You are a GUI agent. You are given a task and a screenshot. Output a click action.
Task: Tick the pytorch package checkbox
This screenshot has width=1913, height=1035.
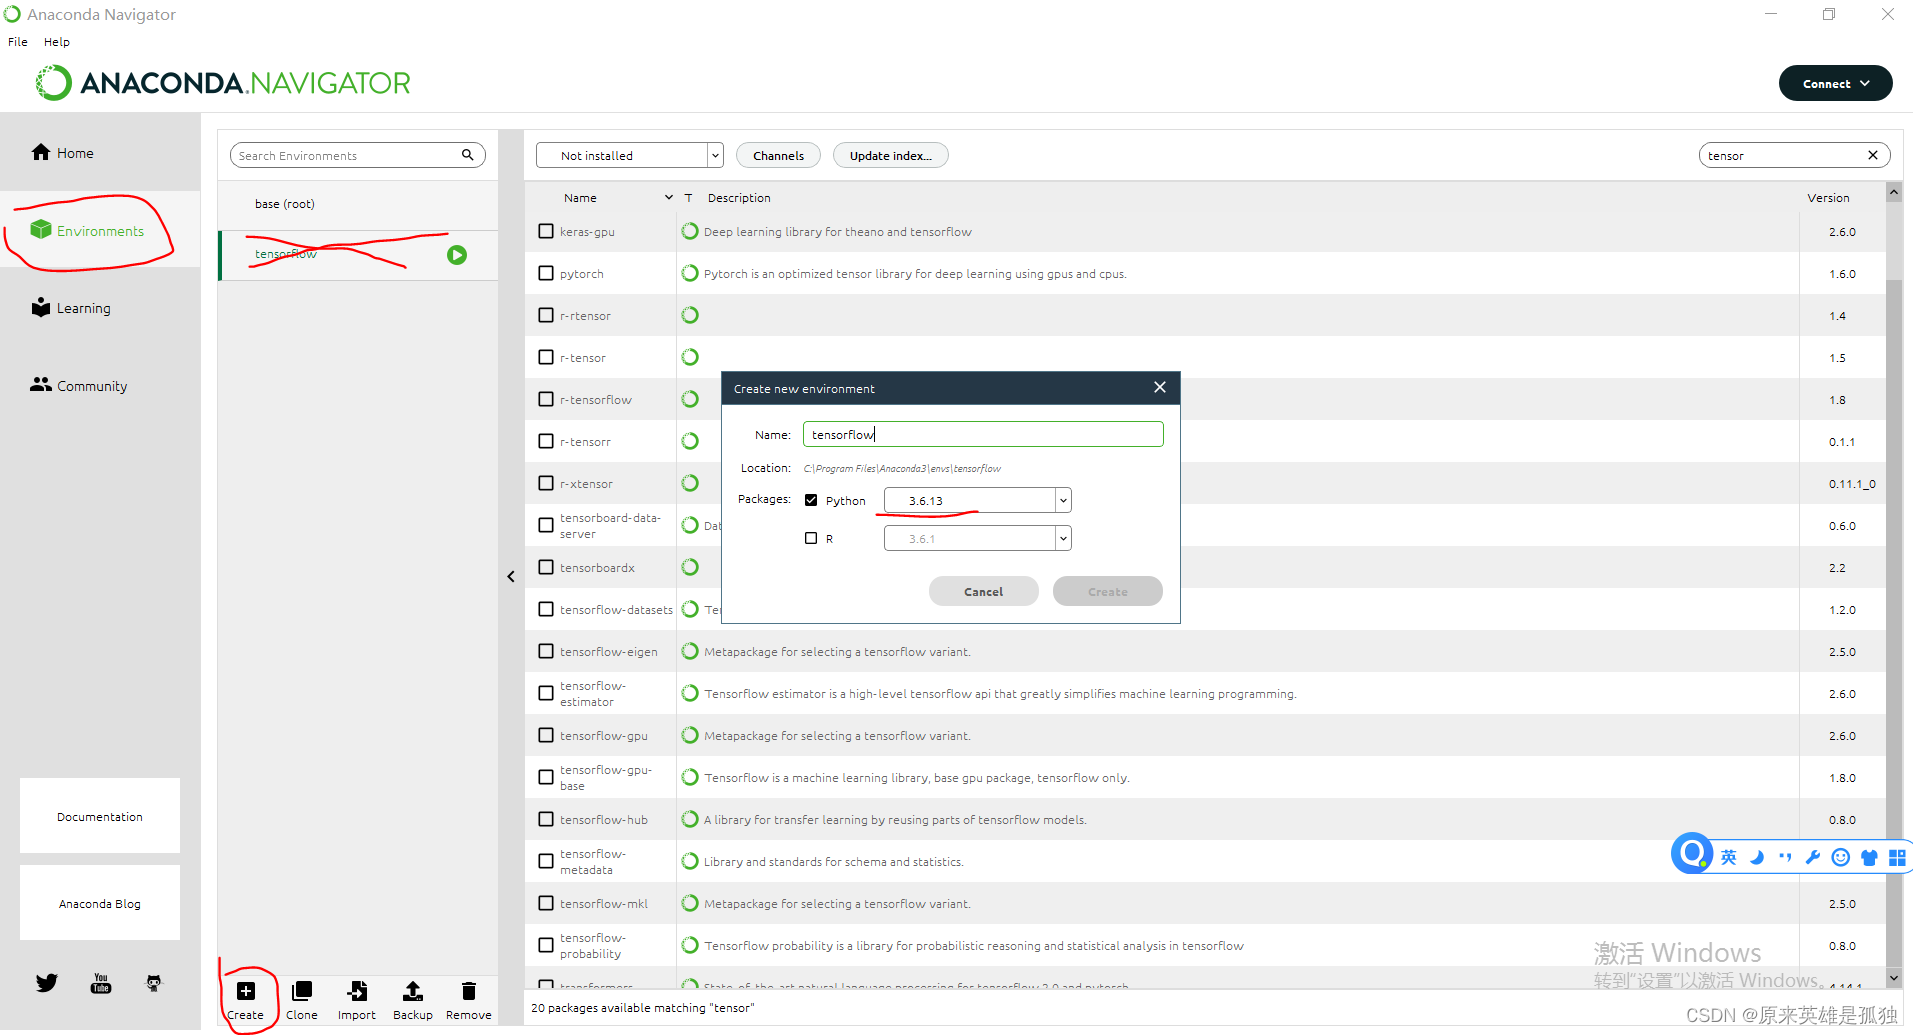click(546, 273)
